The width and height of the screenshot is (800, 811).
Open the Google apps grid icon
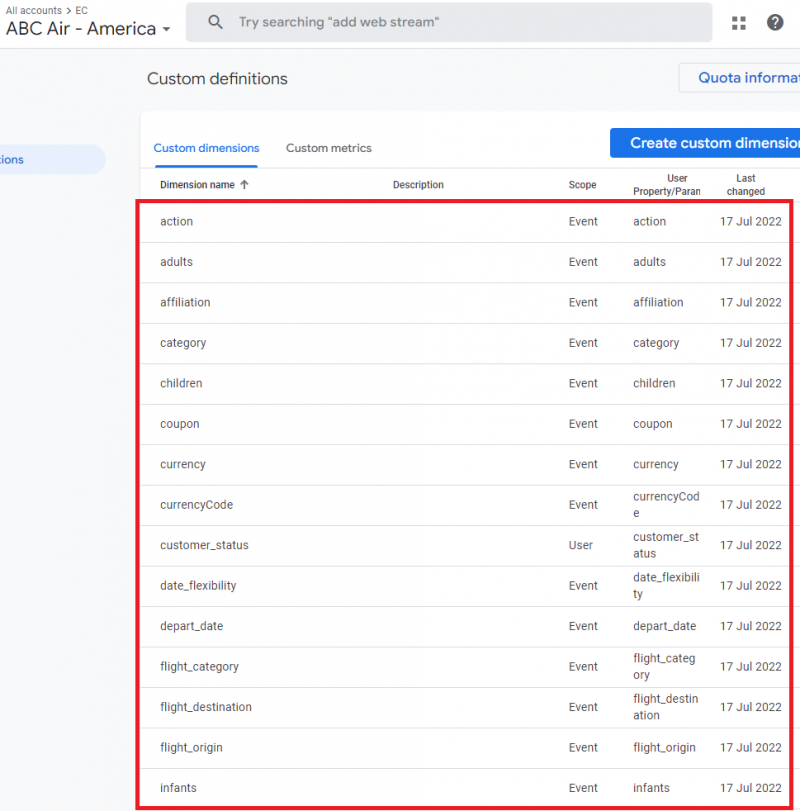(x=739, y=23)
